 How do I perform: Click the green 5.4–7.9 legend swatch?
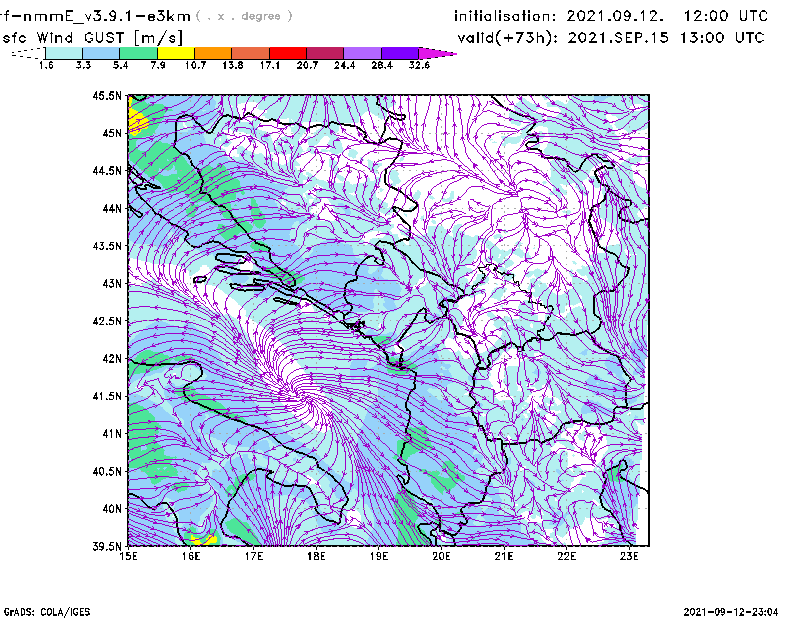(138, 53)
